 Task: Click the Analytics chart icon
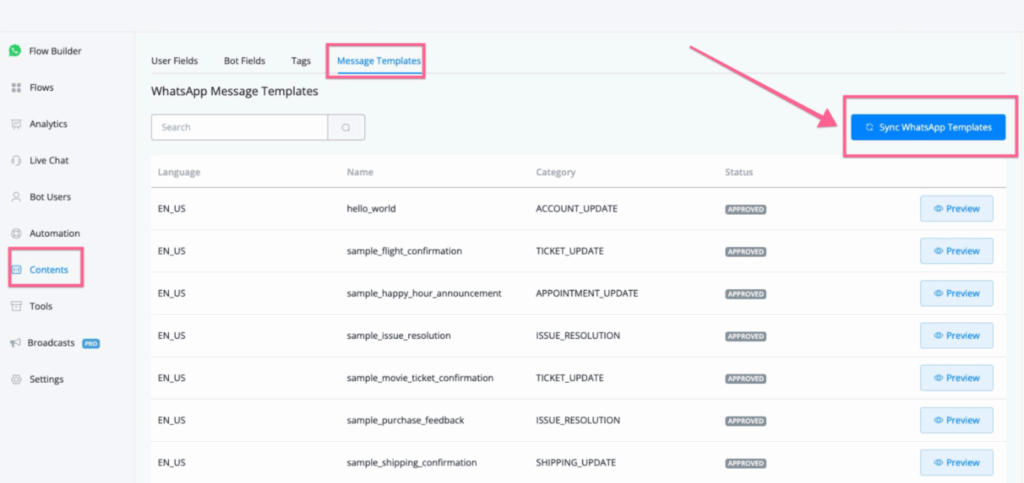16,124
